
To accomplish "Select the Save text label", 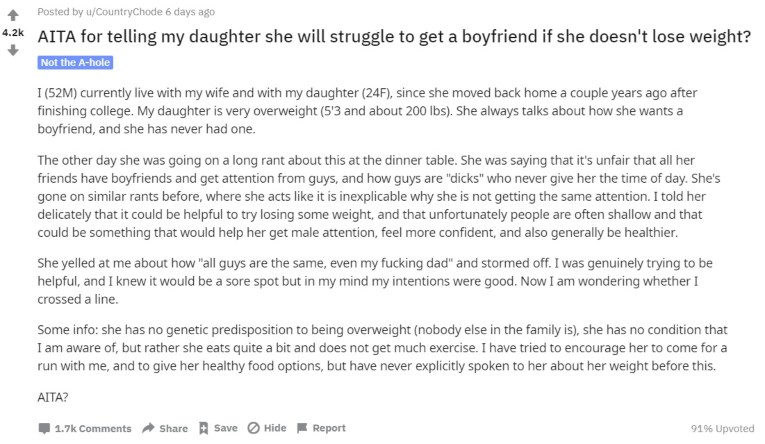I will pos(225,428).
